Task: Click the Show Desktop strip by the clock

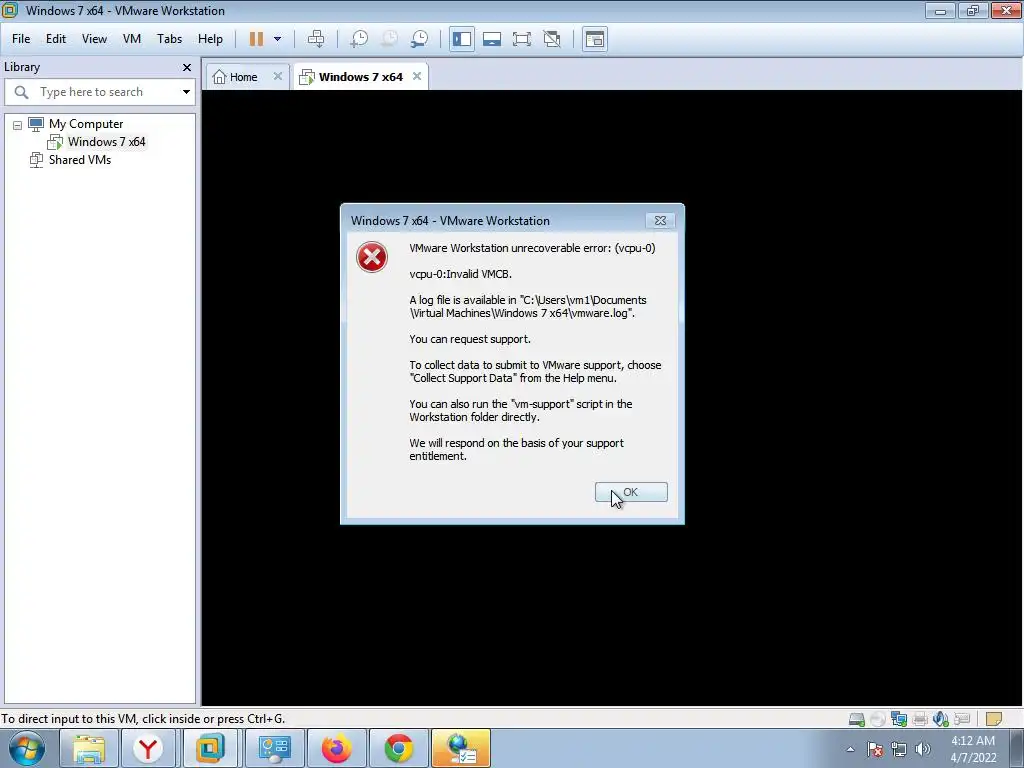Action: 1018,748
